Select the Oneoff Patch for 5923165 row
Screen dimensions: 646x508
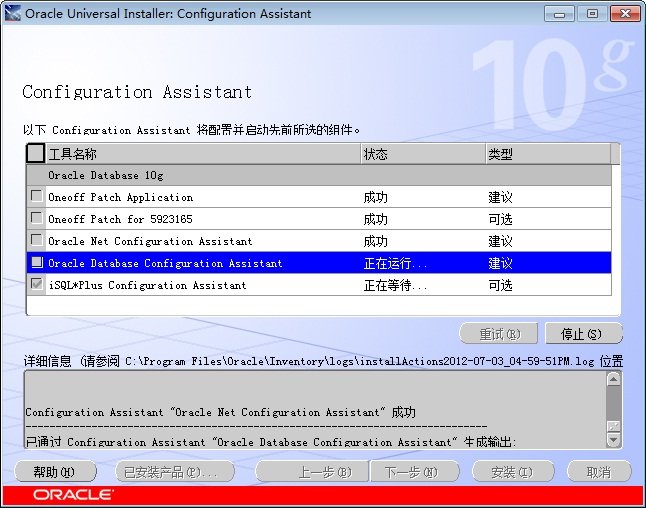pos(319,219)
